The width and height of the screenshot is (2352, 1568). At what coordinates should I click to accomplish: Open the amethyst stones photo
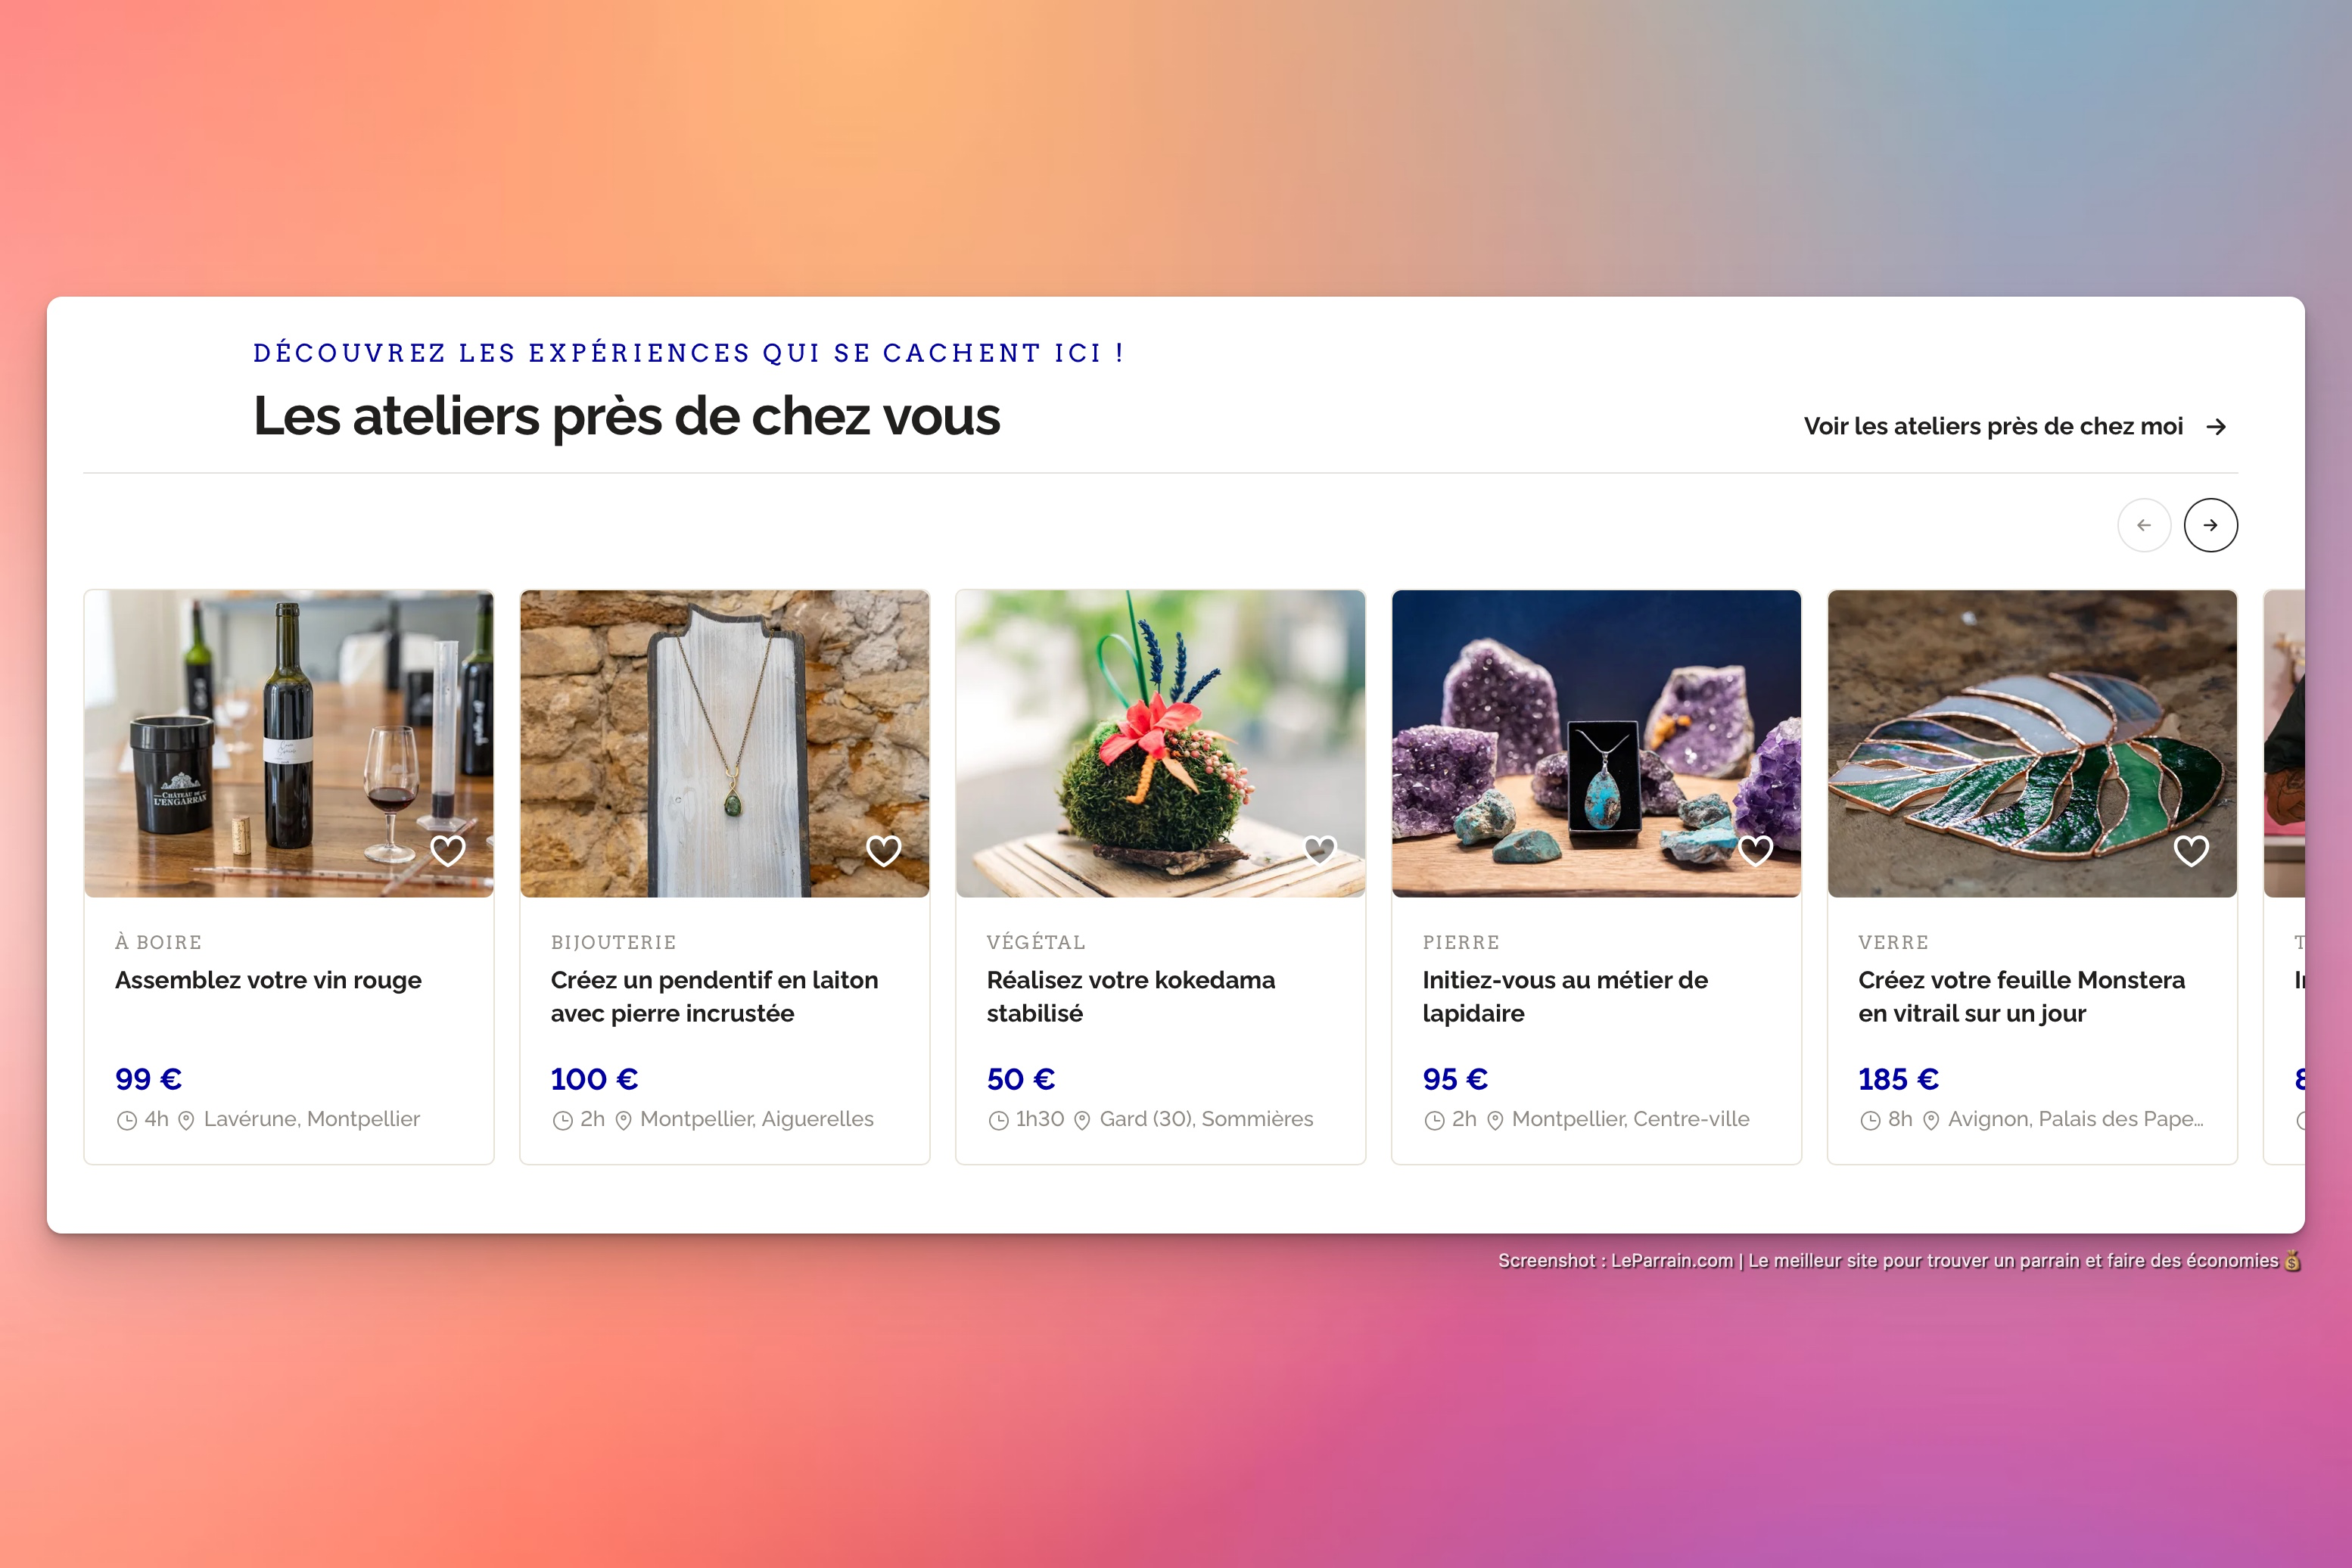(x=1597, y=743)
